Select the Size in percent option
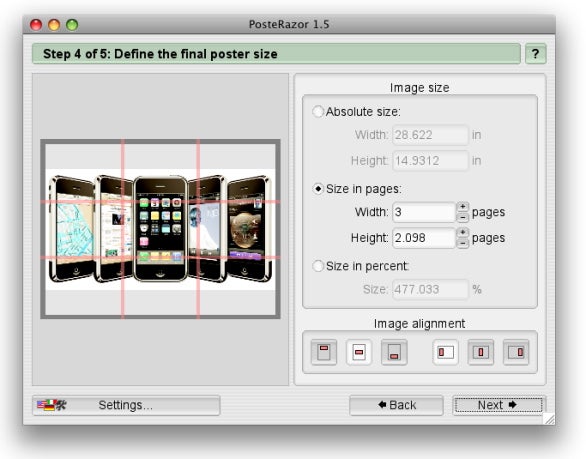586x459 pixels. 318,266
